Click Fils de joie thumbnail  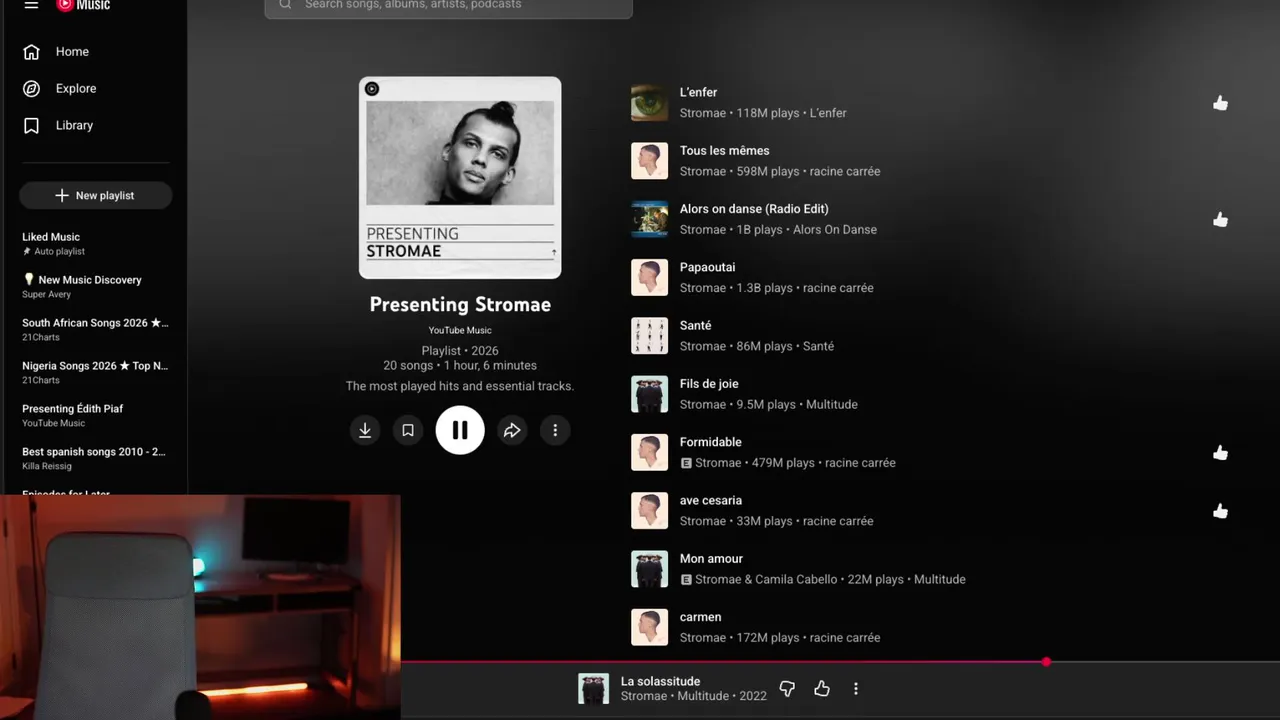[x=649, y=394]
